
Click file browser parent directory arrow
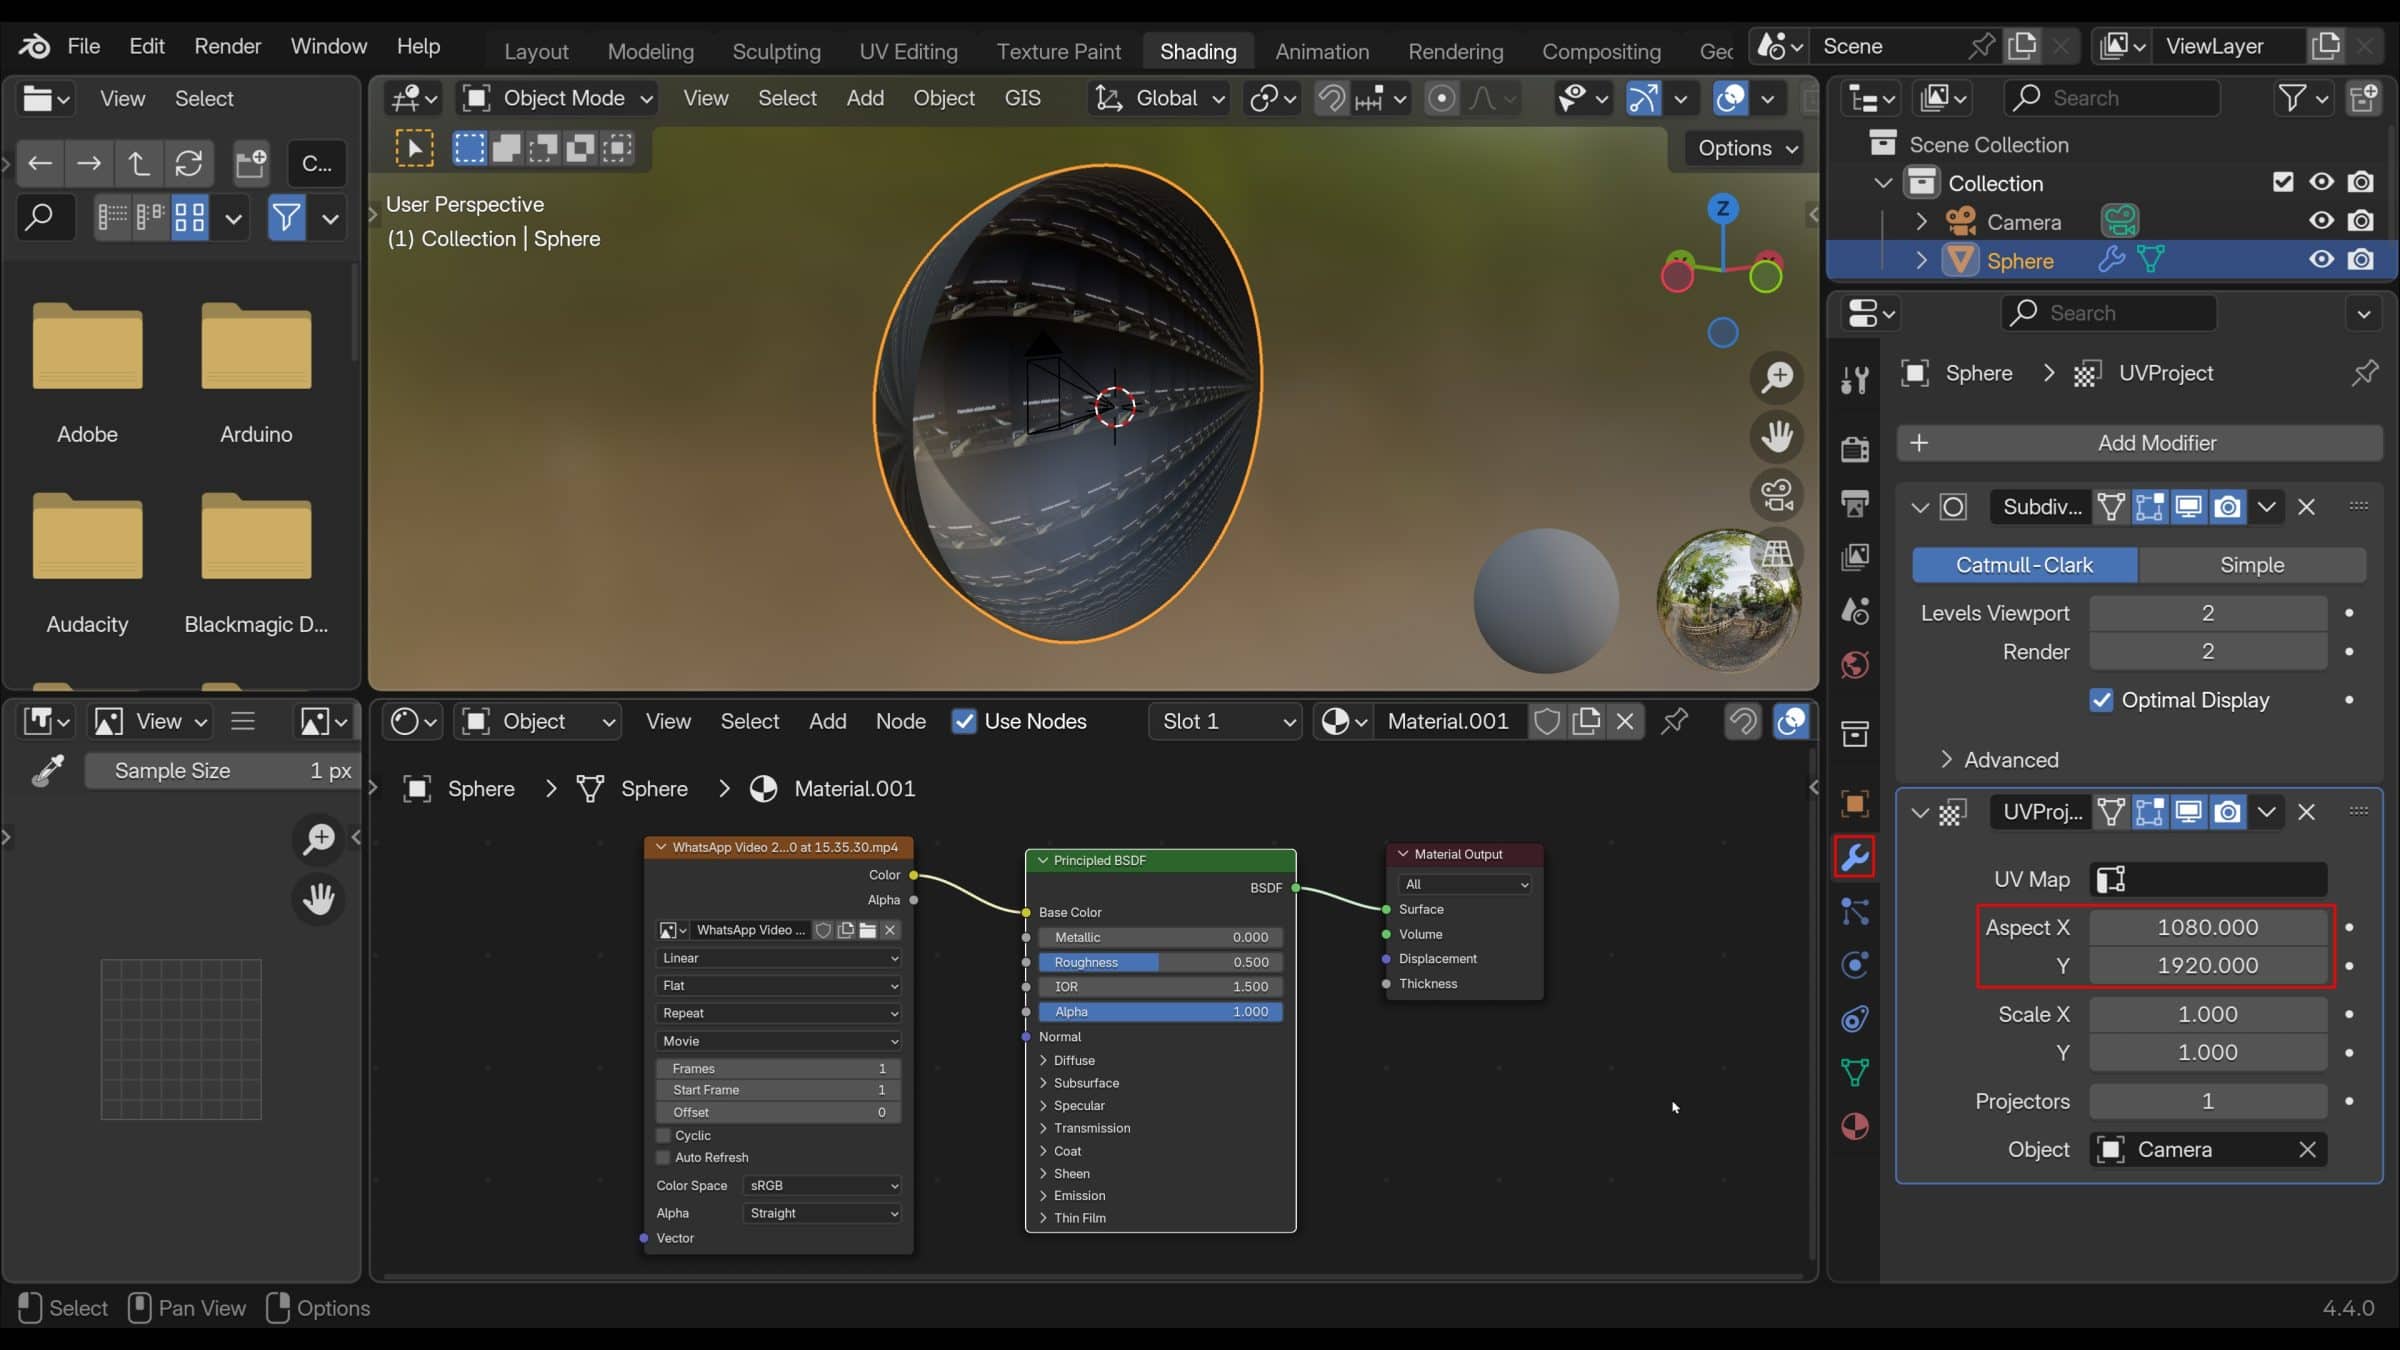point(139,163)
